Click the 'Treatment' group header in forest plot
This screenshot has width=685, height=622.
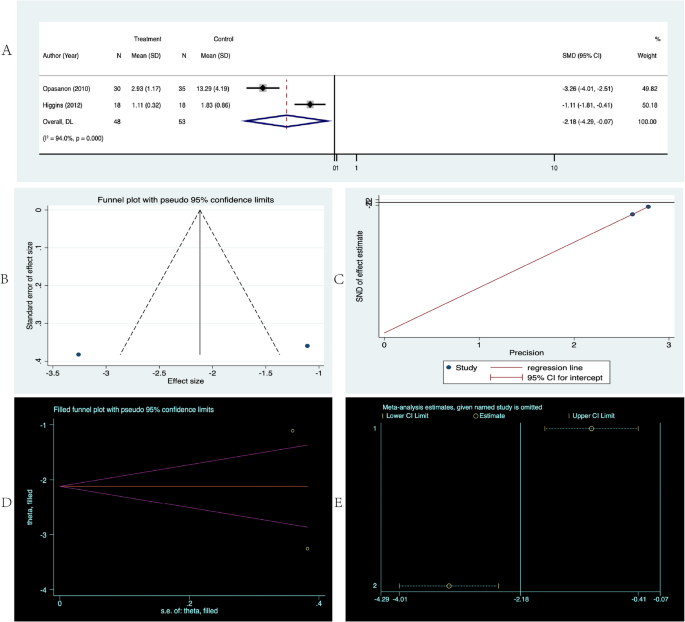(x=148, y=39)
